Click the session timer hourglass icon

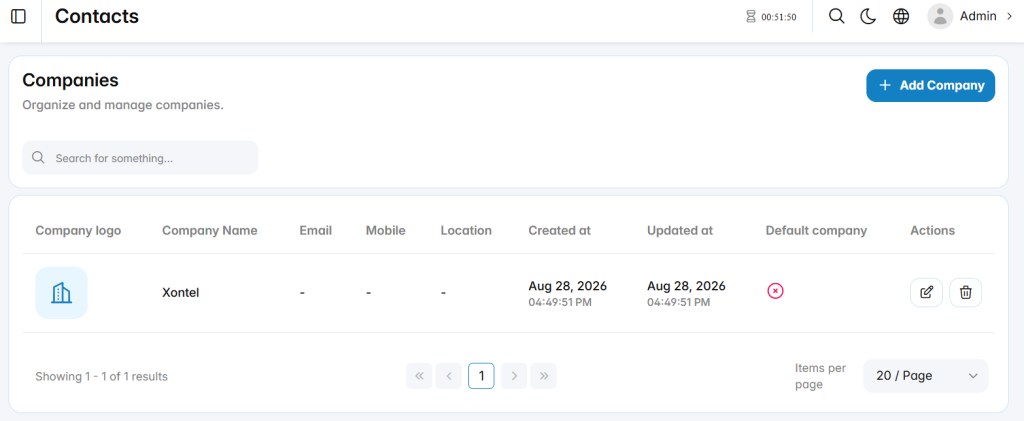click(750, 17)
